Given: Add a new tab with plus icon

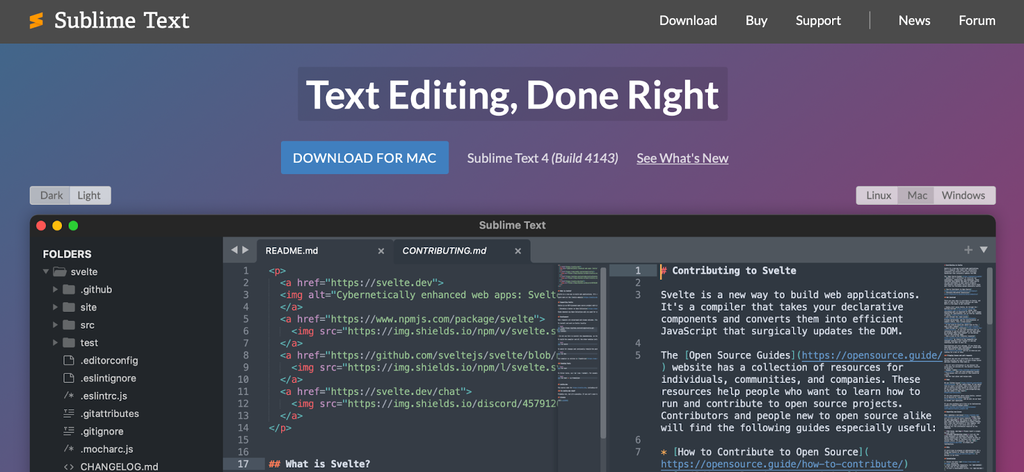Looking at the screenshot, I should point(968,249).
